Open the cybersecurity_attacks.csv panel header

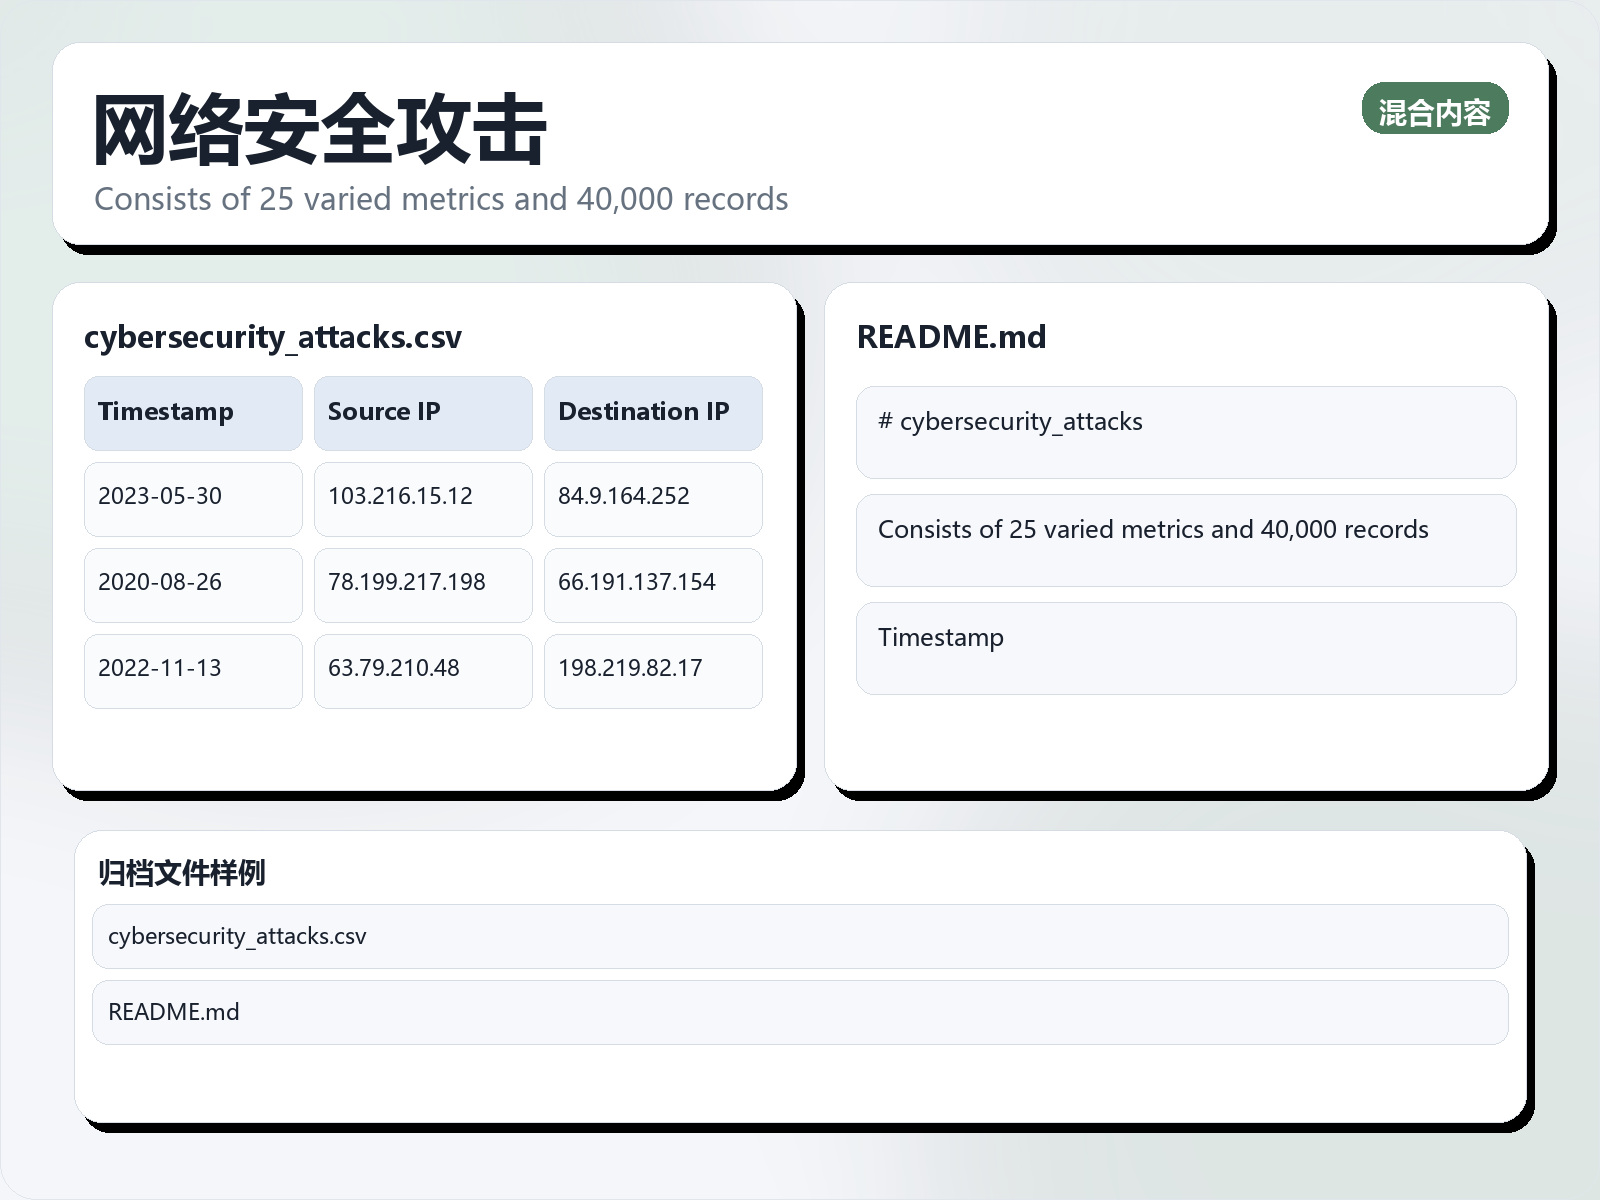(x=273, y=338)
